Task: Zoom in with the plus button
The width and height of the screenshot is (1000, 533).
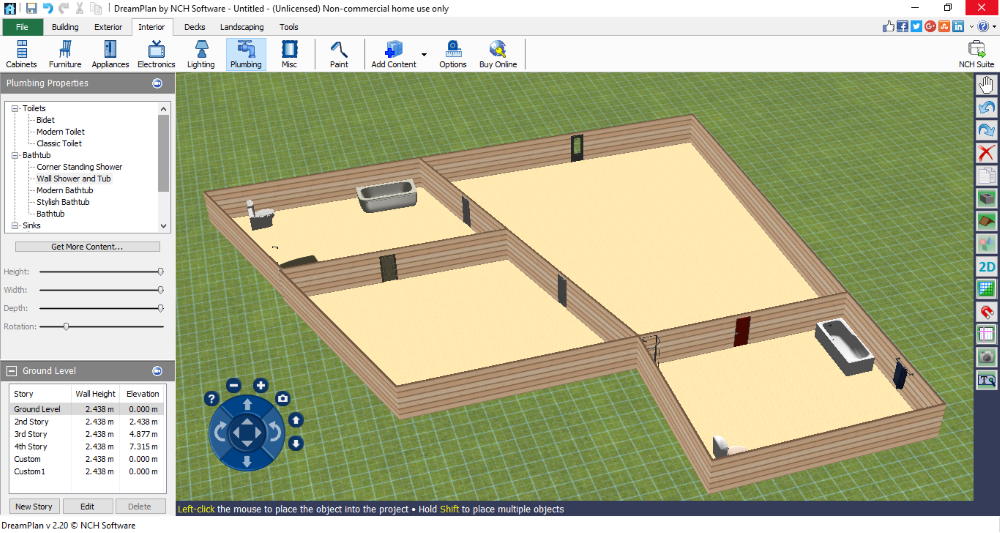Action: tap(260, 385)
